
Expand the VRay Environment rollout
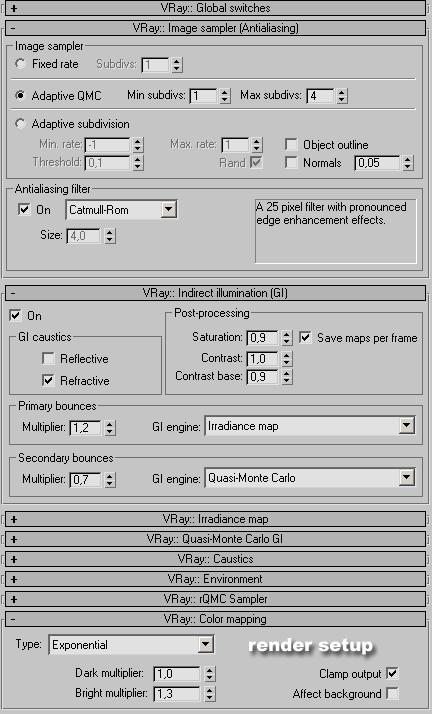click(x=215, y=579)
